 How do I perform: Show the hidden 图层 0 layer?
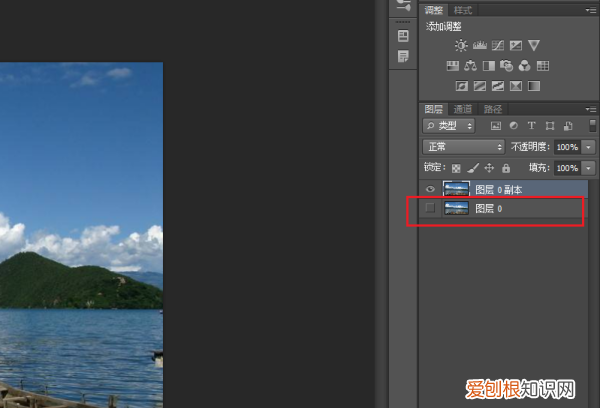pos(430,209)
